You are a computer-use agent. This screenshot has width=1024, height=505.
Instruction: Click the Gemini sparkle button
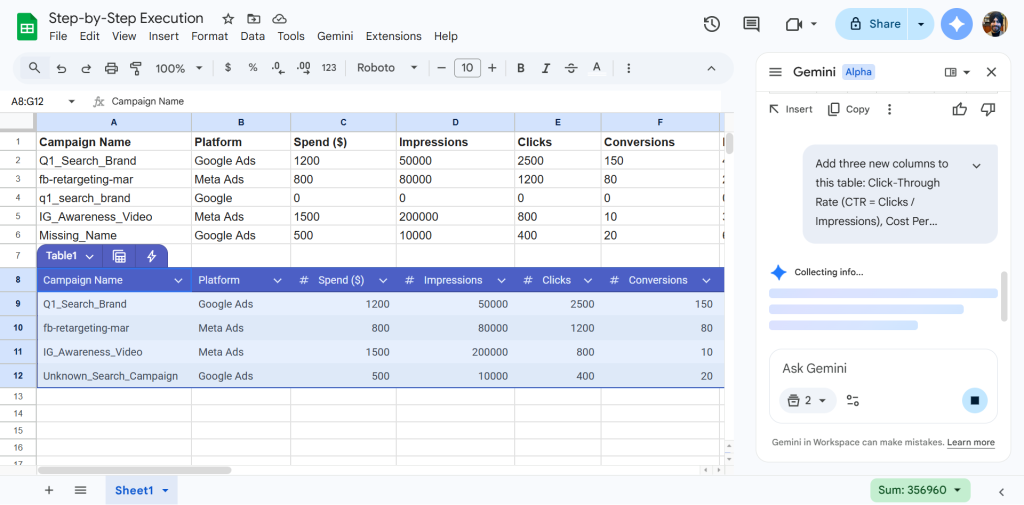pos(957,25)
